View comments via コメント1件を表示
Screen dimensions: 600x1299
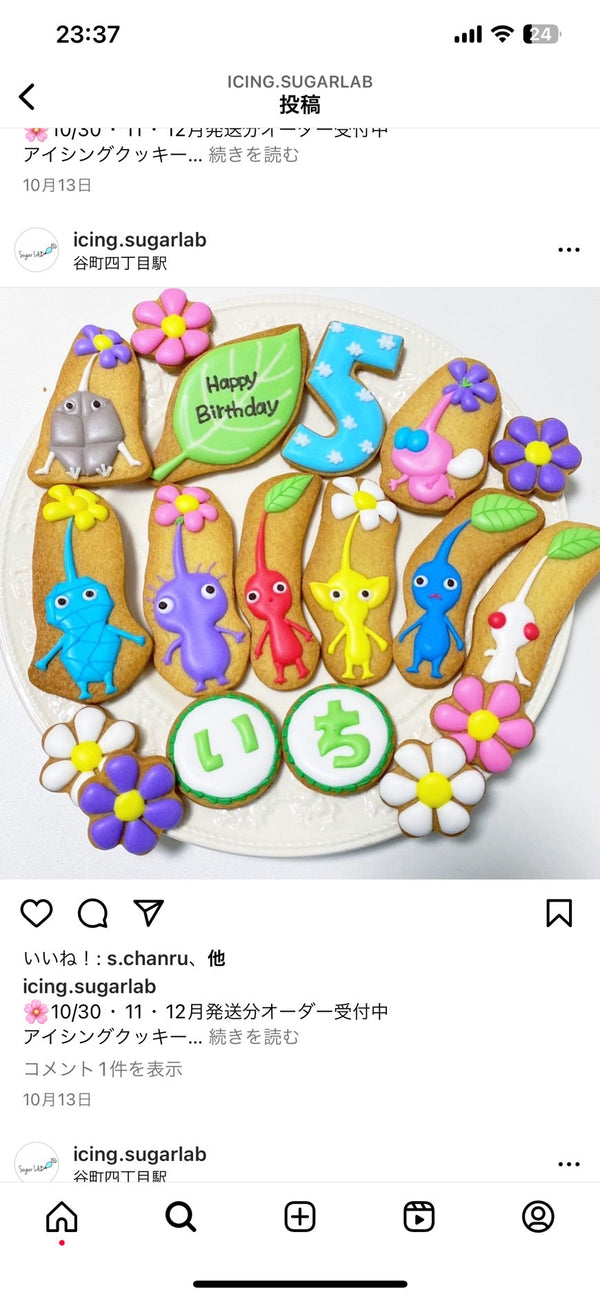point(103,1069)
